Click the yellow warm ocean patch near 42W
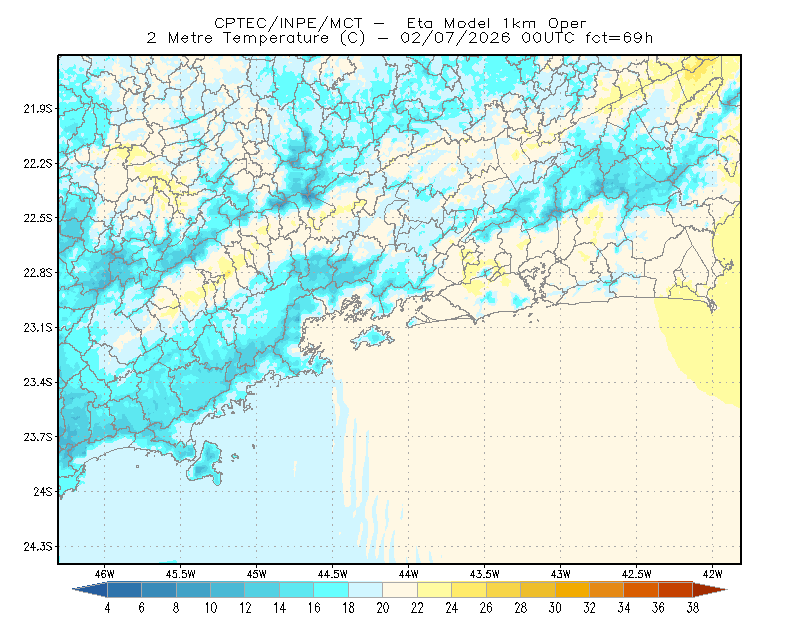 (x=707, y=342)
